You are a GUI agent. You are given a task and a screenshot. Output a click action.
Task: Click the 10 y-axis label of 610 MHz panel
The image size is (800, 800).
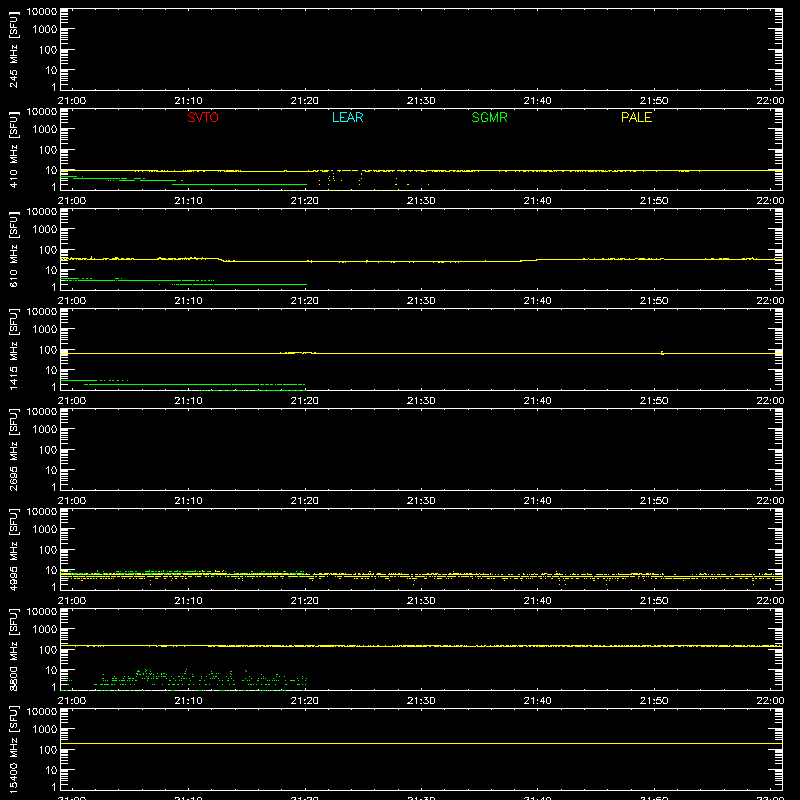click(51, 270)
